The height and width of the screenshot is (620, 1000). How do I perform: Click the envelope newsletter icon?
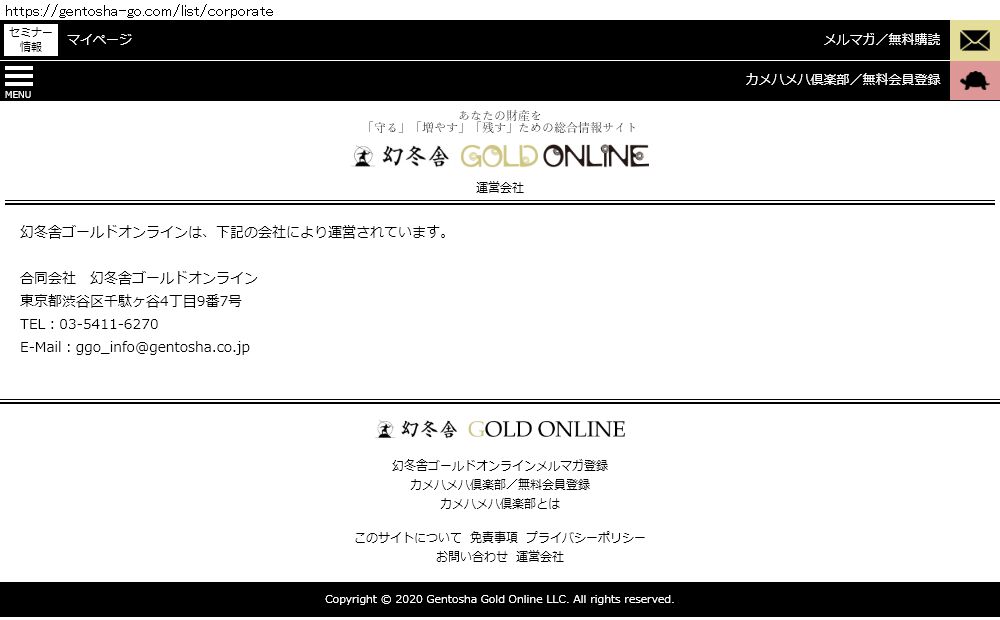[x=974, y=40]
